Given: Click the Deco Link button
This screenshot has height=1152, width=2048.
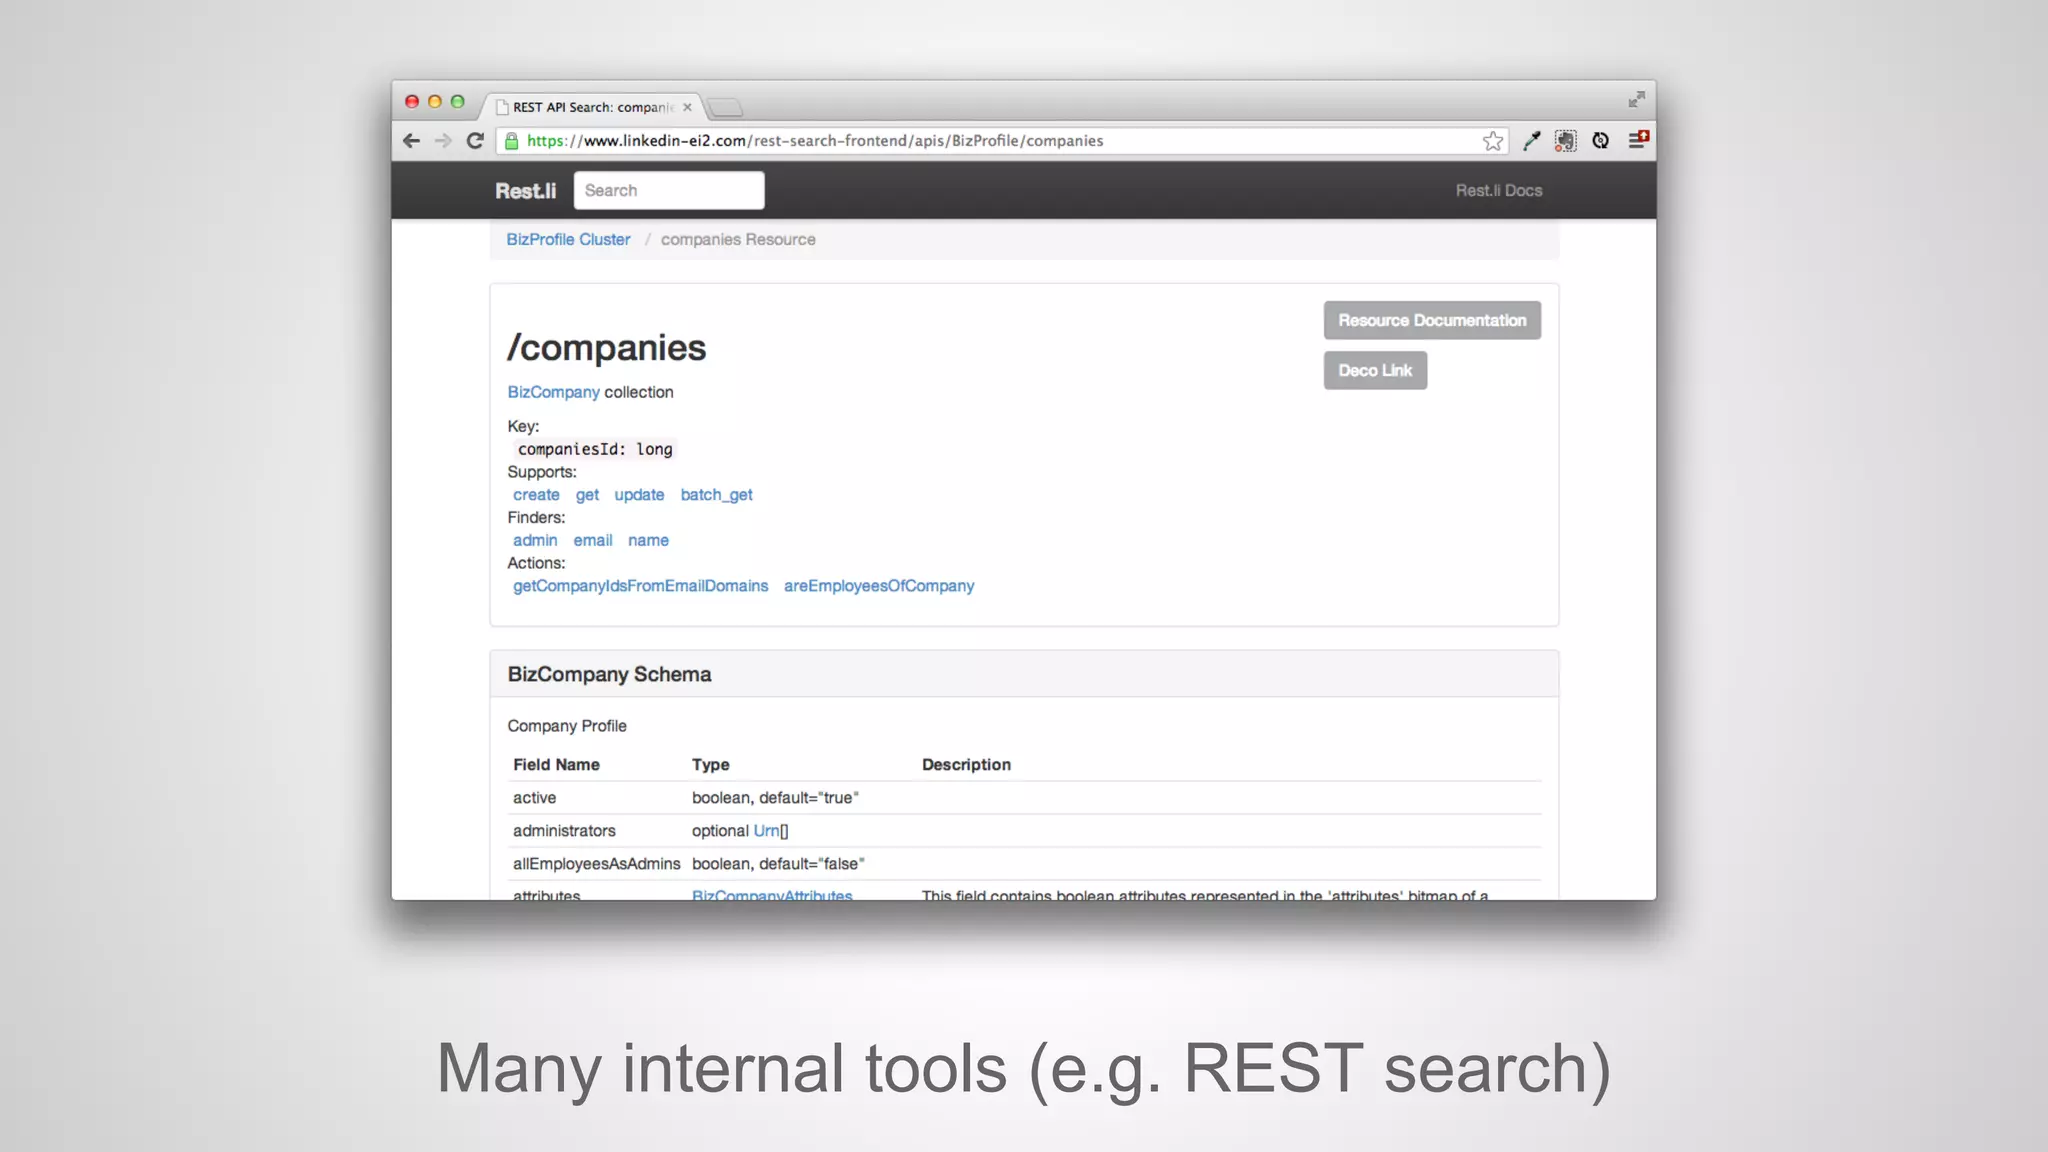Looking at the screenshot, I should pos(1375,370).
